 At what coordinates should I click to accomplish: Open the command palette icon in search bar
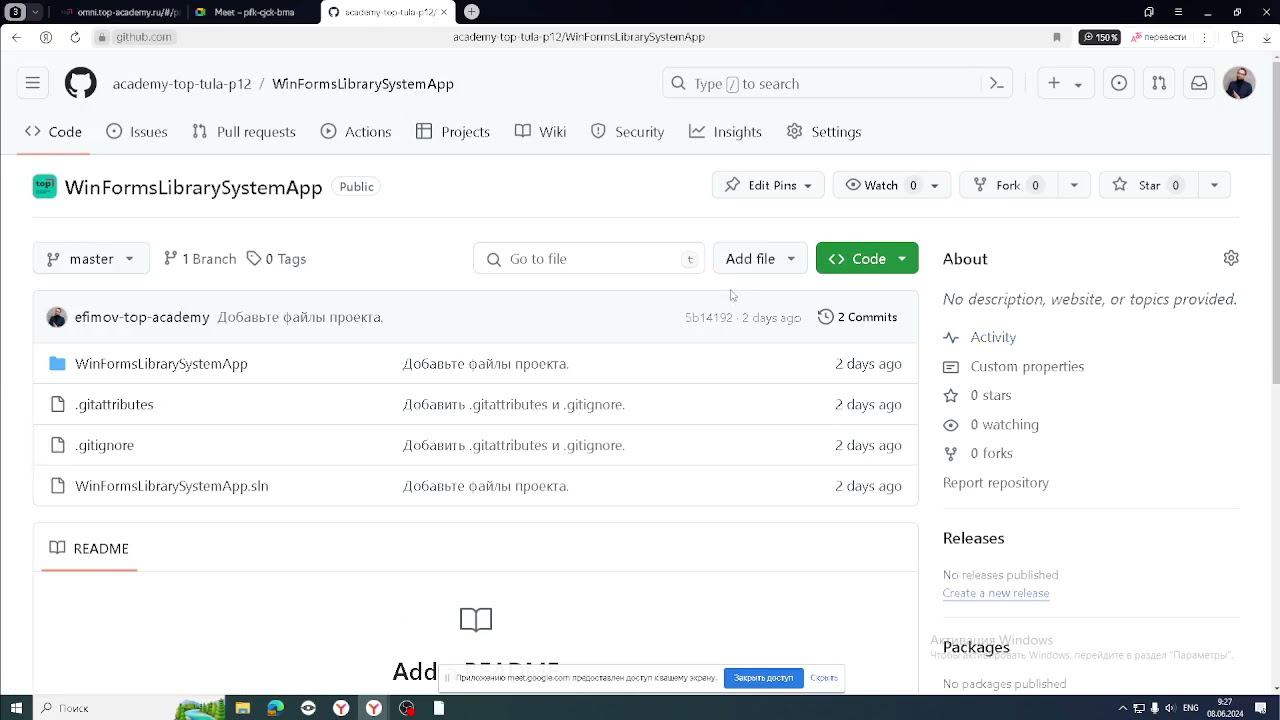pyautogui.click(x=996, y=84)
